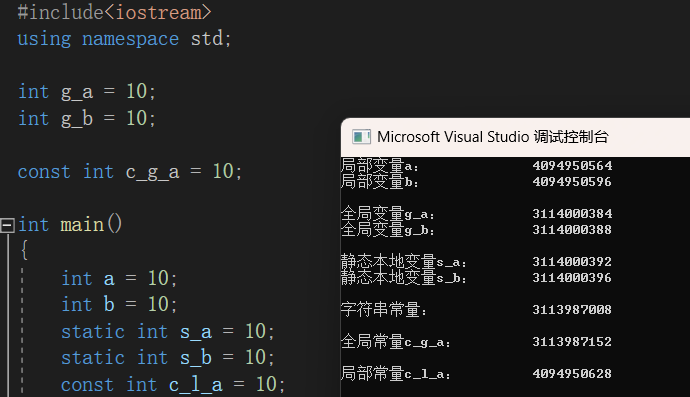The image size is (690, 397).
Task: Click console label '全局变量g_b:'
Action: tap(388, 230)
